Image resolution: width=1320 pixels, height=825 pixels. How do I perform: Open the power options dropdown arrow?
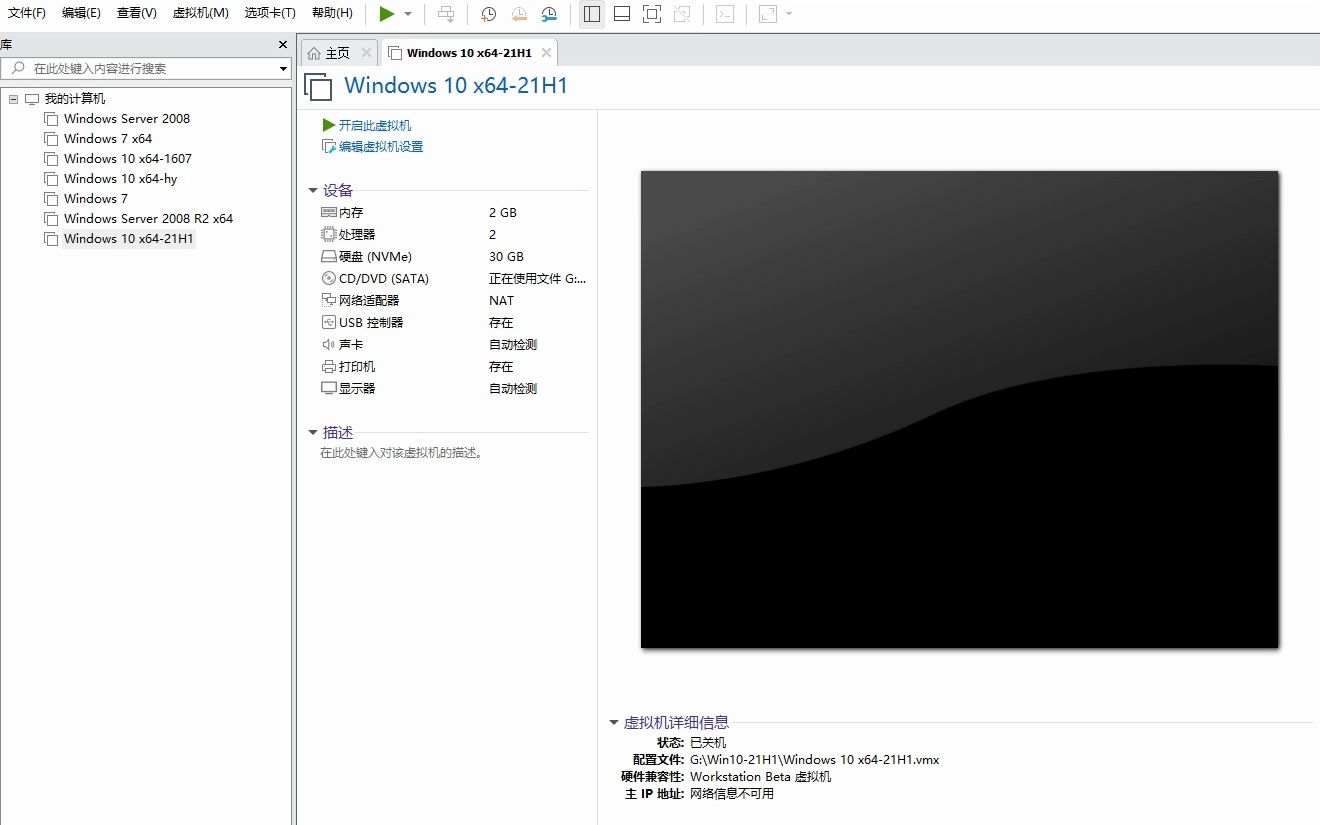click(x=407, y=14)
